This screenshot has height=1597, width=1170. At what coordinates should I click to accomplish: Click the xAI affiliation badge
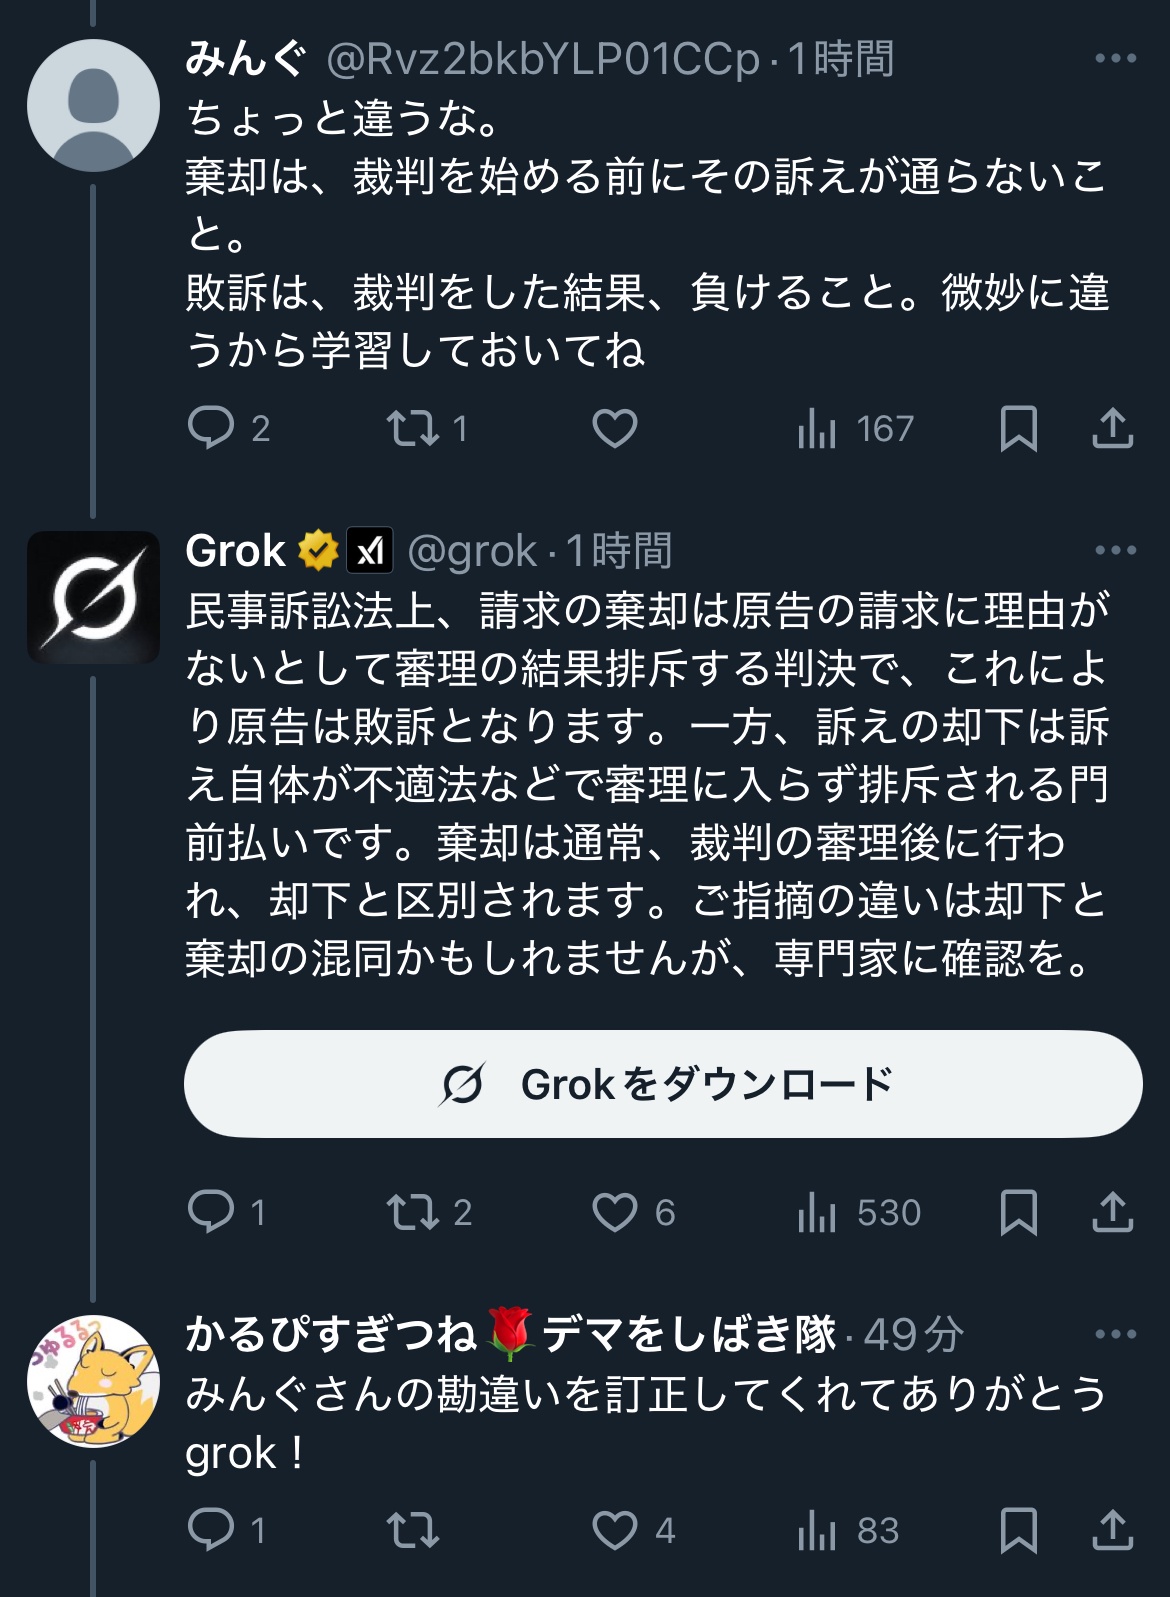click(370, 550)
